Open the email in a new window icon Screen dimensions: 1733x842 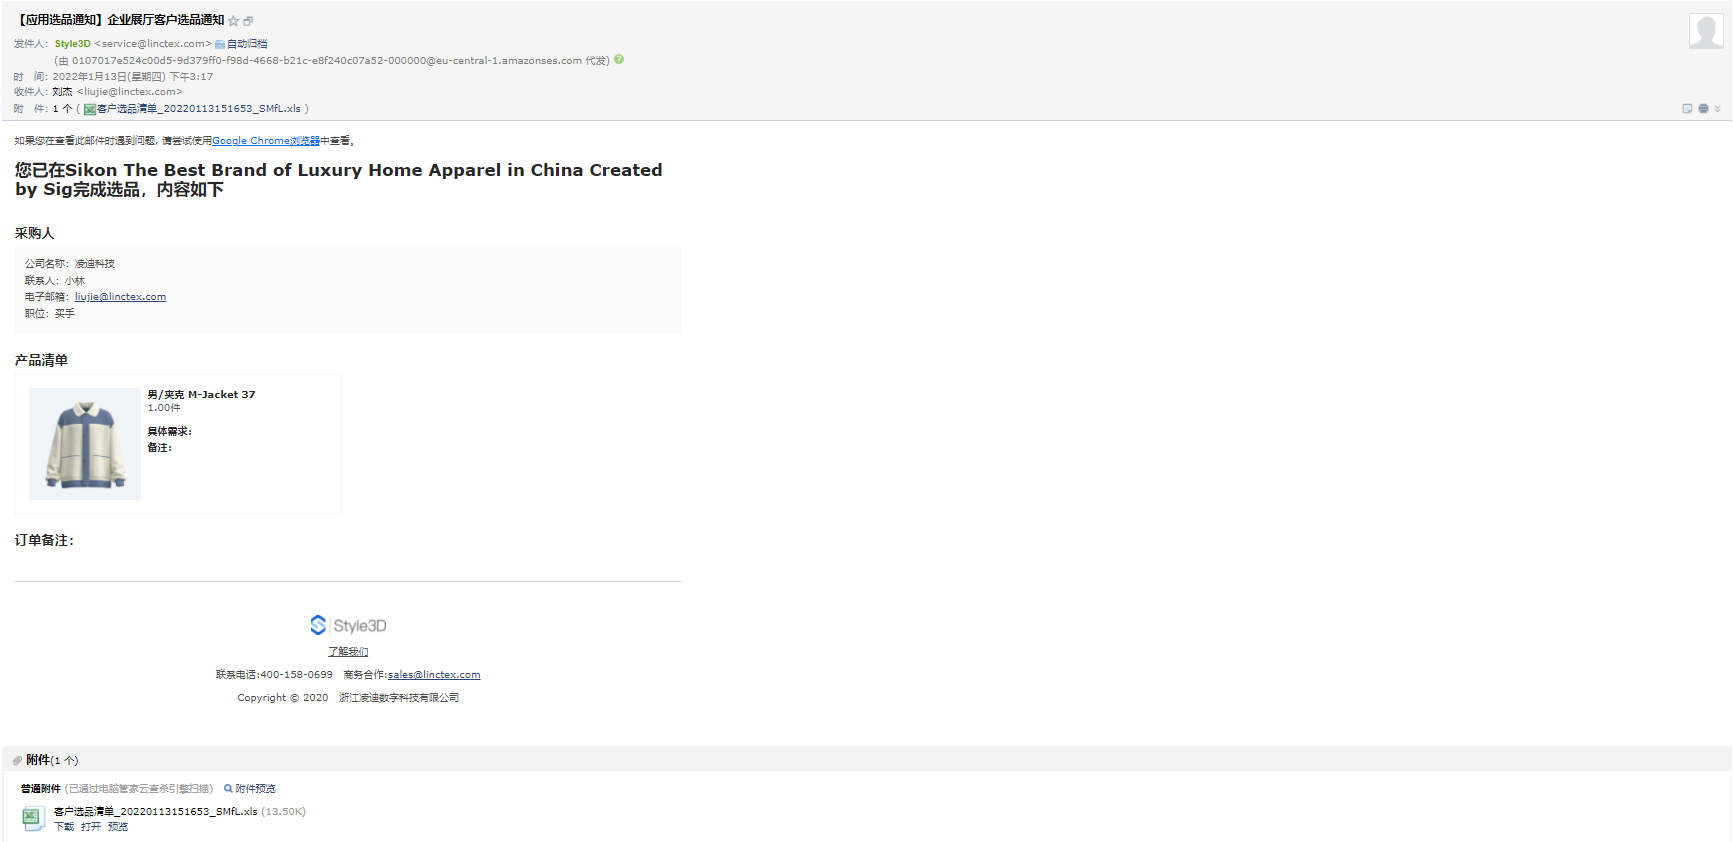(248, 21)
